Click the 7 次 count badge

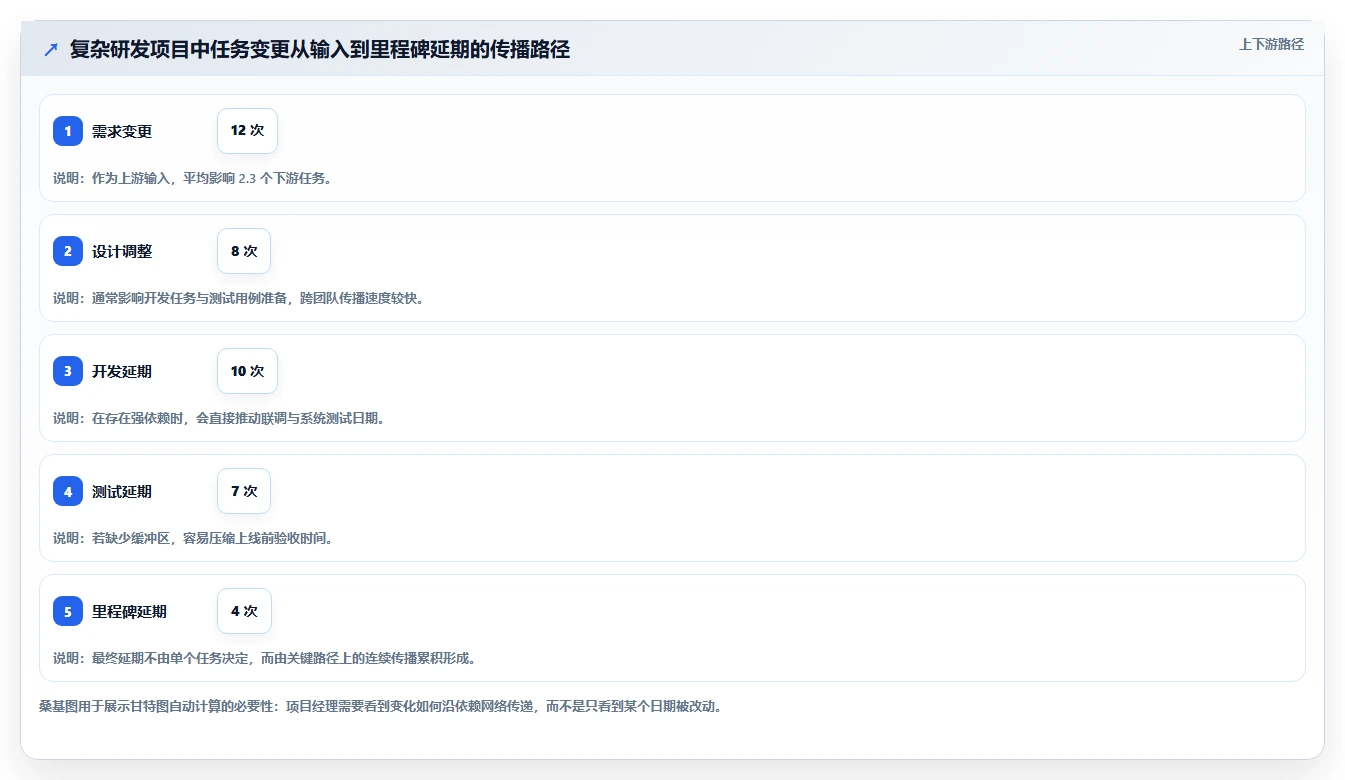coord(244,491)
